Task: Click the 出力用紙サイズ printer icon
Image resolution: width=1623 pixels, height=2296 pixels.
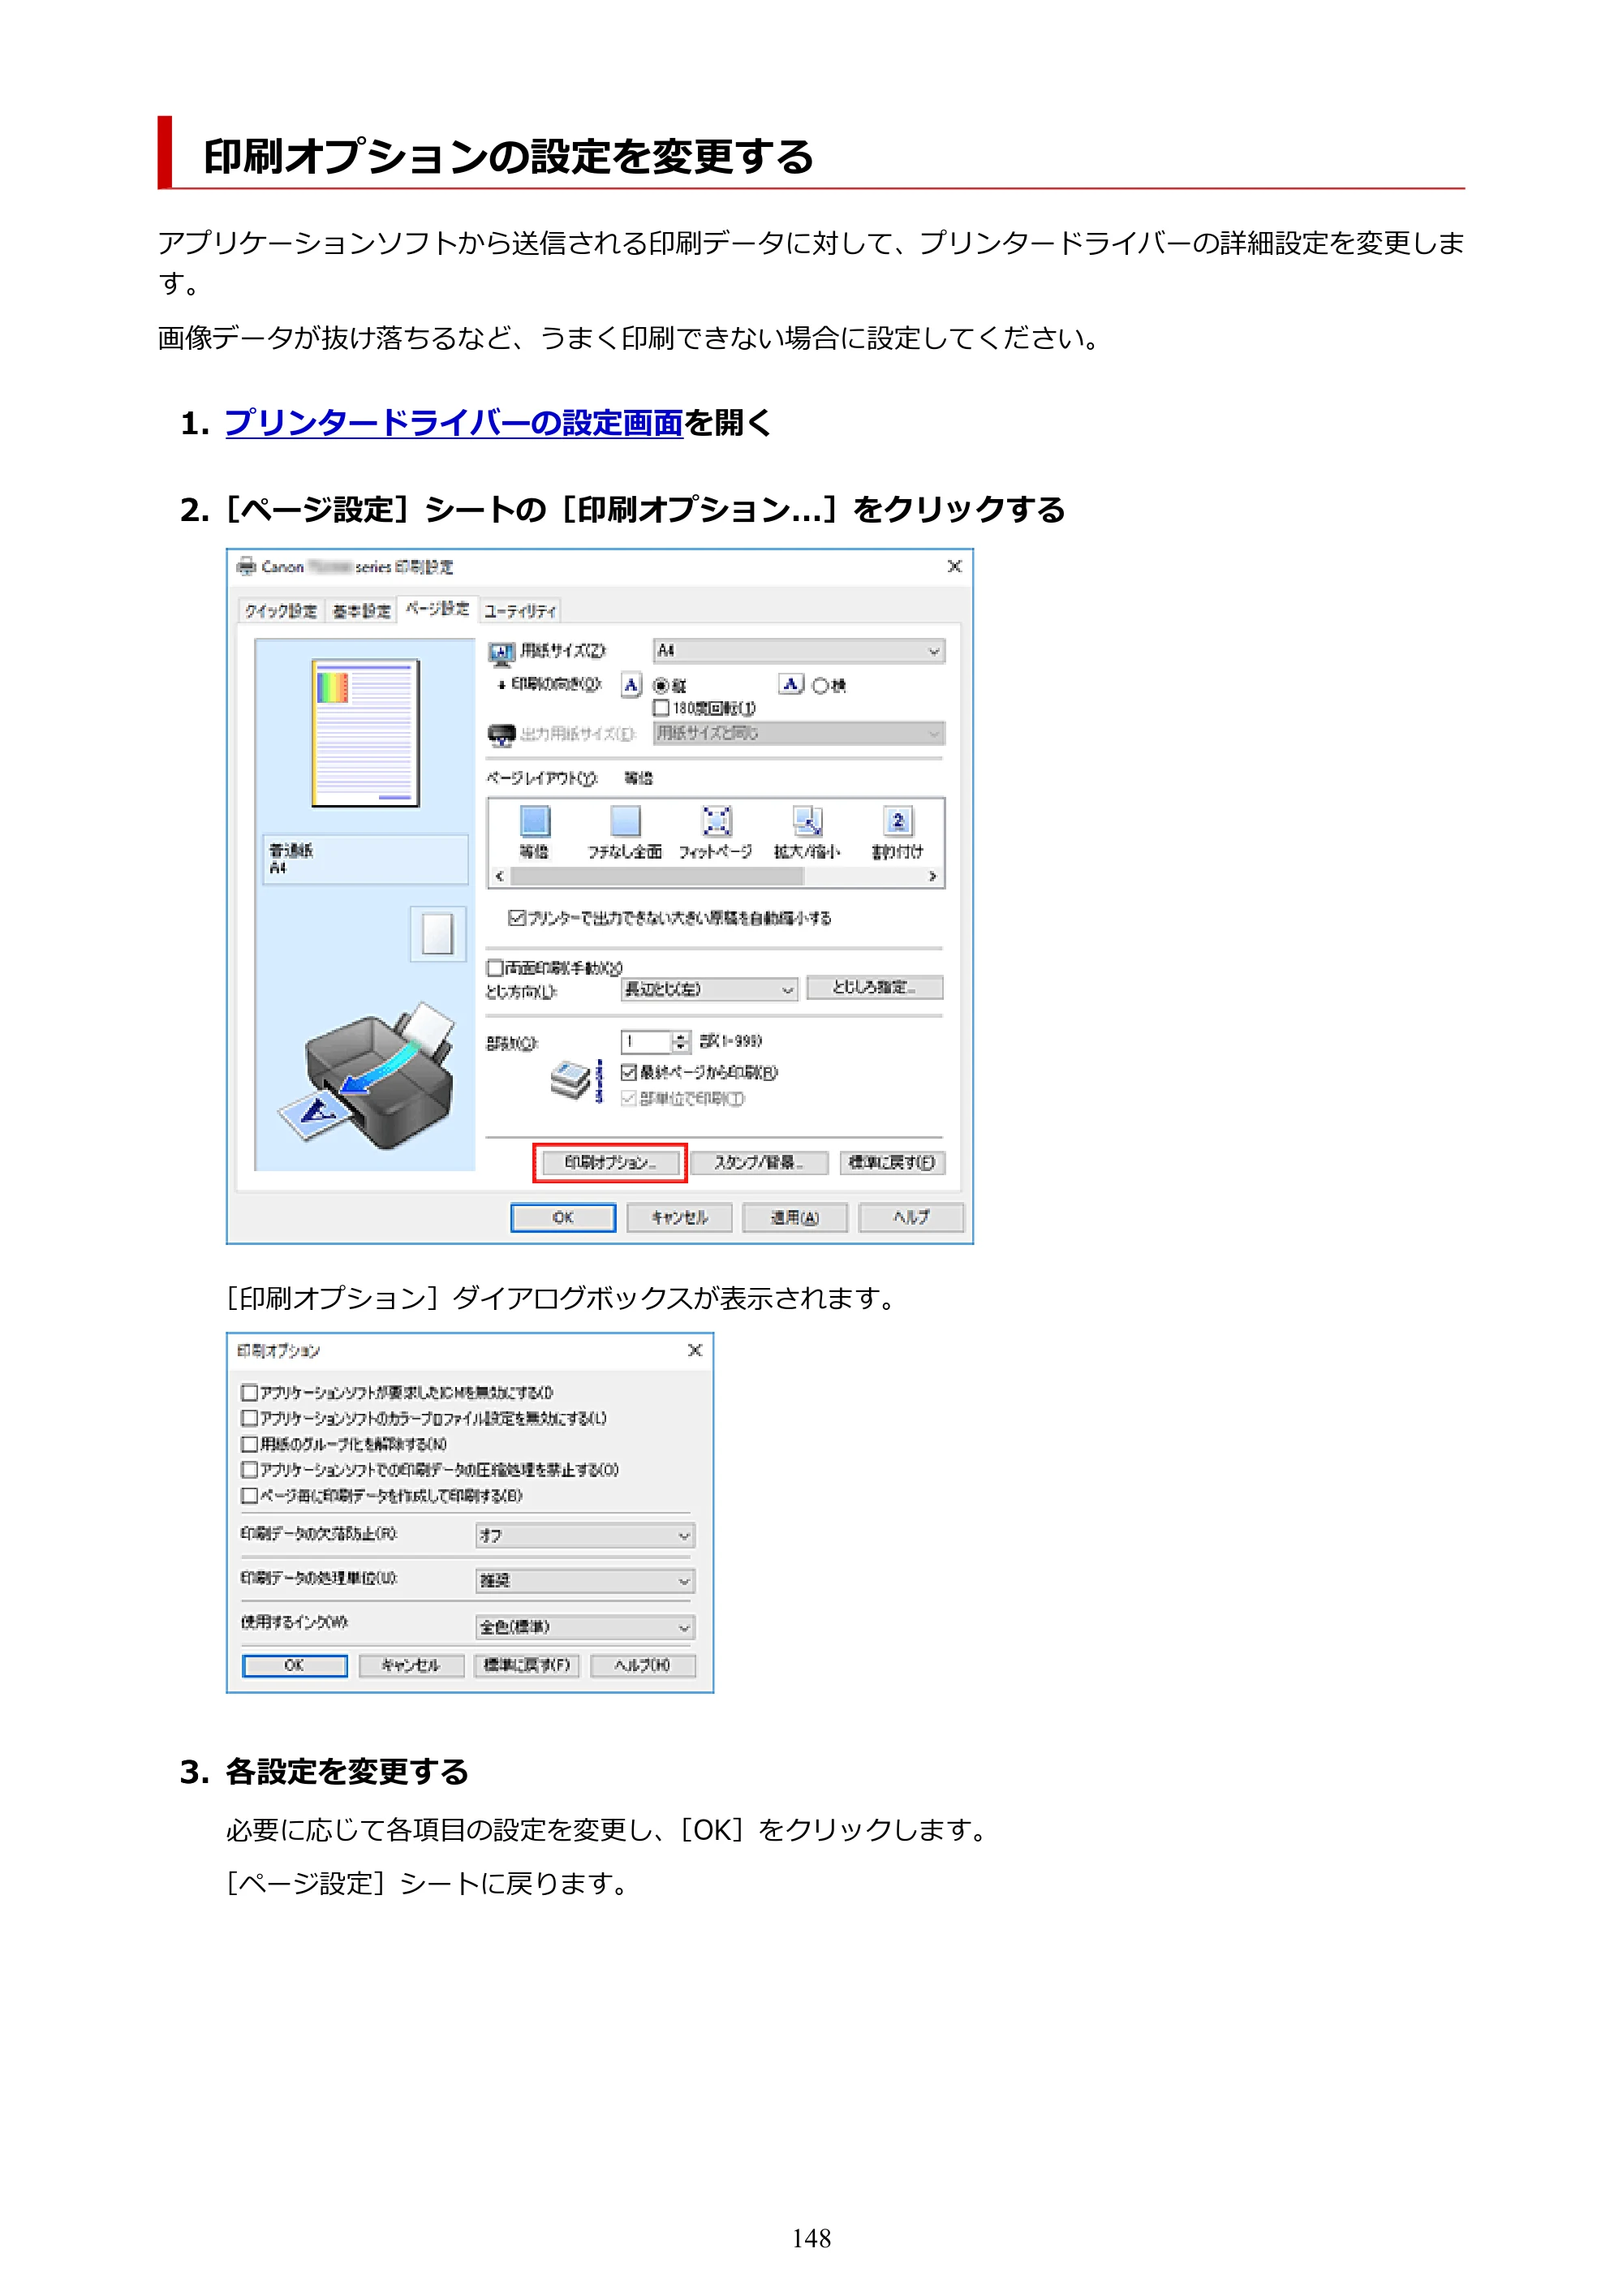Action: click(501, 735)
